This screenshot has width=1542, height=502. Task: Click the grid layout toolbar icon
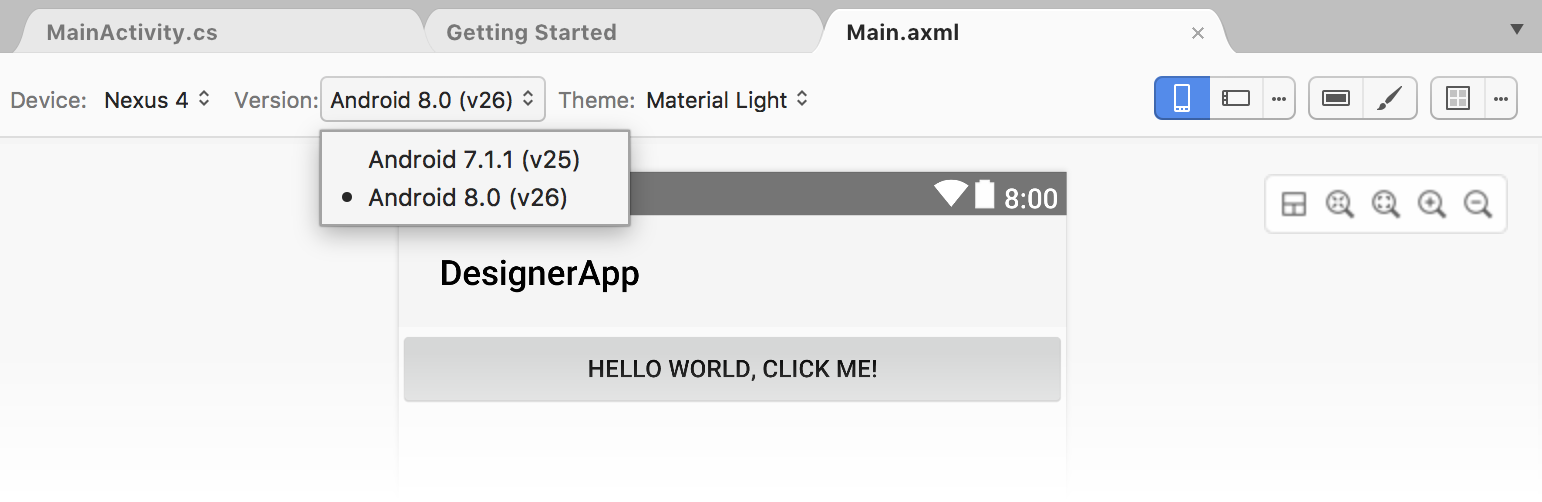point(1458,98)
